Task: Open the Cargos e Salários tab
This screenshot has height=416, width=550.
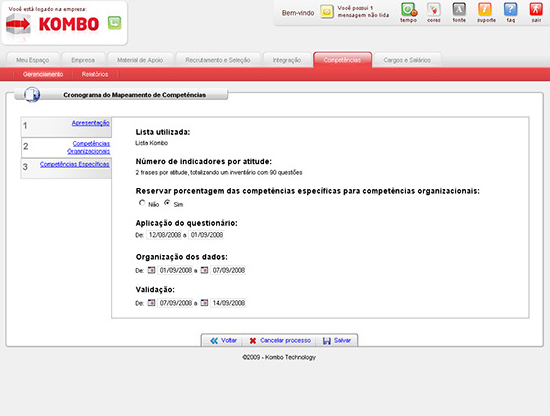Action: (x=407, y=60)
